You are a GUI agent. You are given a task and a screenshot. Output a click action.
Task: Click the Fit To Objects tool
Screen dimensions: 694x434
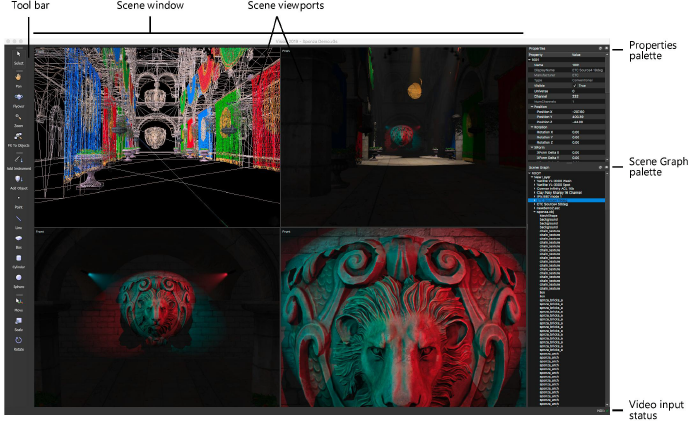19,139
